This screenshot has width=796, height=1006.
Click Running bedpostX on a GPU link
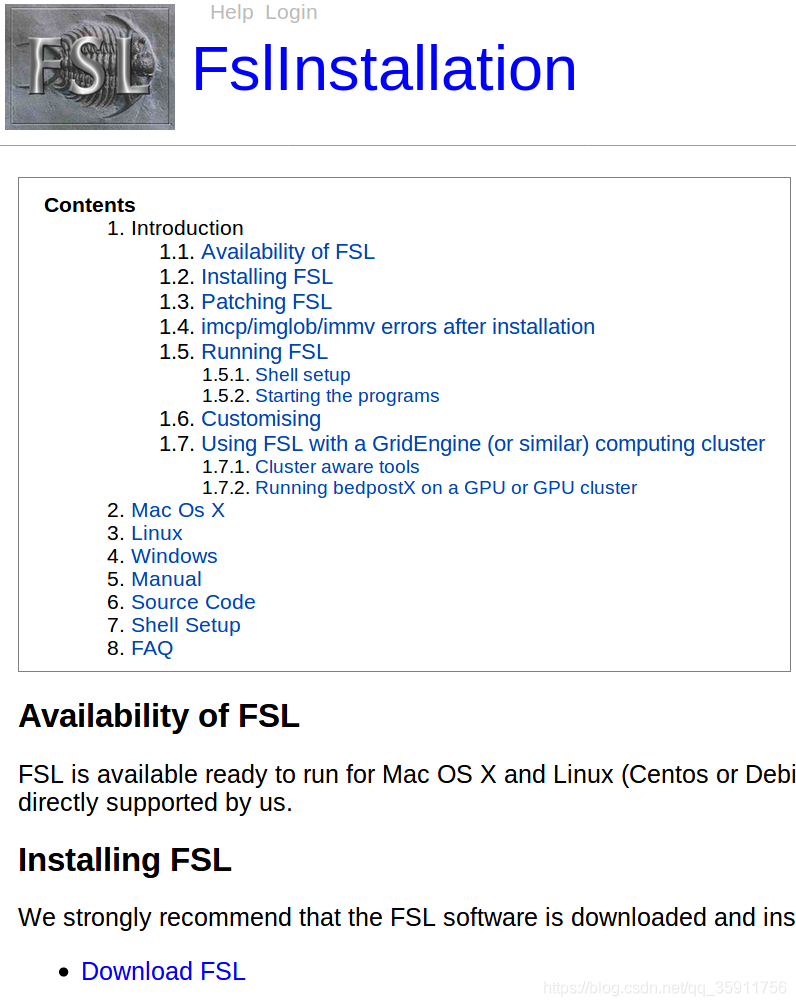(445, 487)
